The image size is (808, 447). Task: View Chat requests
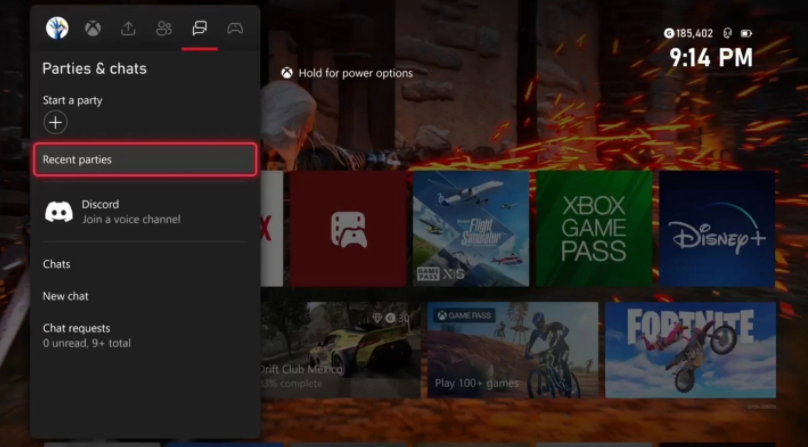(x=86, y=335)
